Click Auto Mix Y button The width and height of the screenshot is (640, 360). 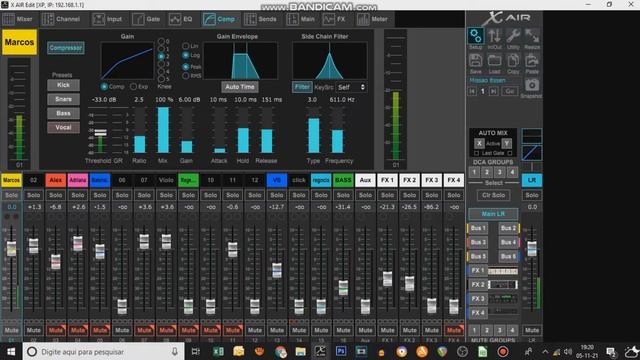click(507, 143)
